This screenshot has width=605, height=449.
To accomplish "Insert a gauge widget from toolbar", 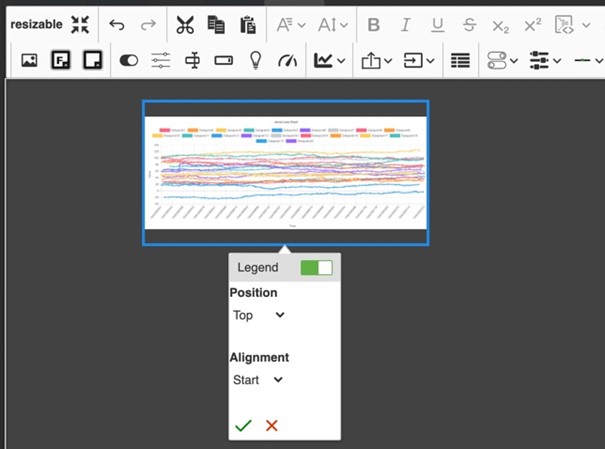I will tap(287, 60).
